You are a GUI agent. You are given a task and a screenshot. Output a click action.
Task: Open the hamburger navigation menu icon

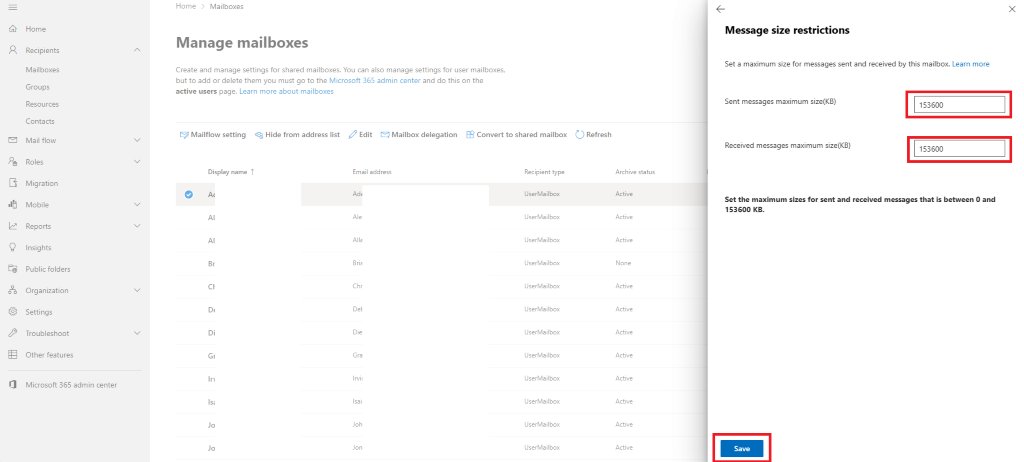pyautogui.click(x=12, y=7)
